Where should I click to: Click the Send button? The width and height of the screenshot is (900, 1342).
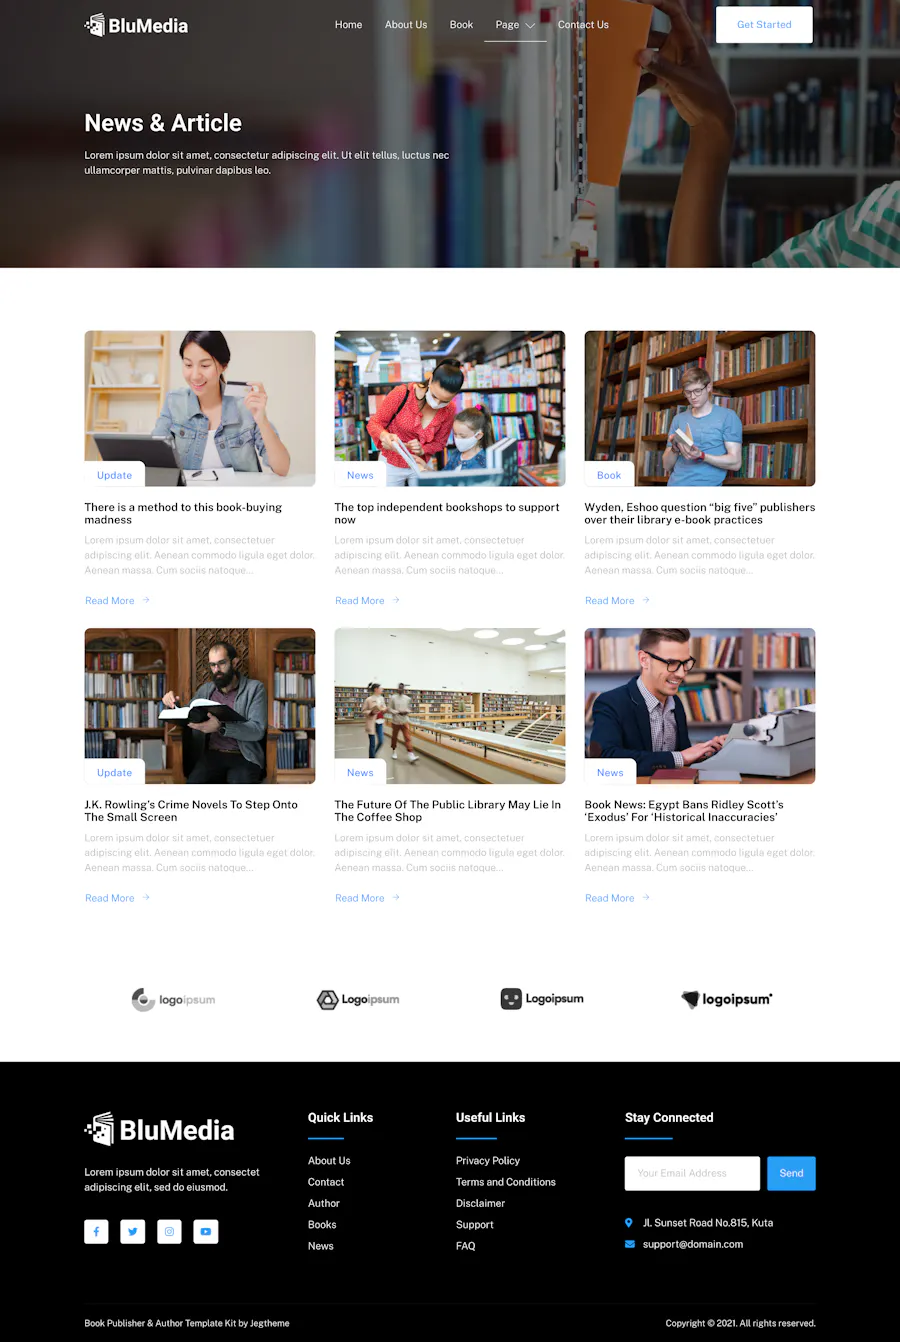pos(791,1173)
